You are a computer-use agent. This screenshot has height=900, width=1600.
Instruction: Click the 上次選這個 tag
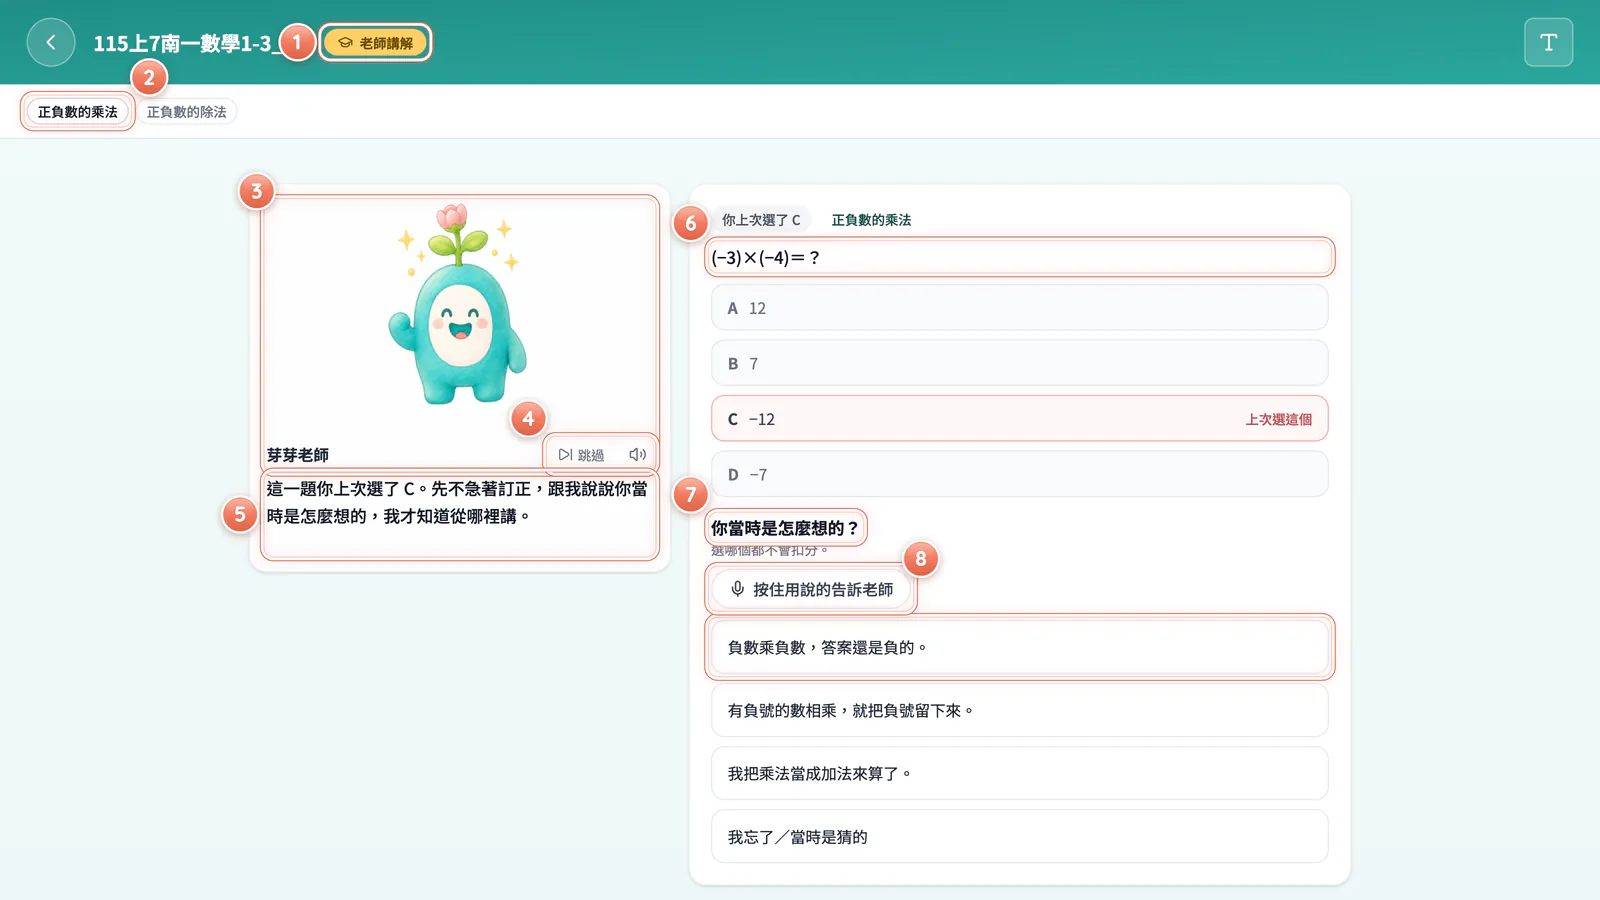pyautogui.click(x=1278, y=420)
